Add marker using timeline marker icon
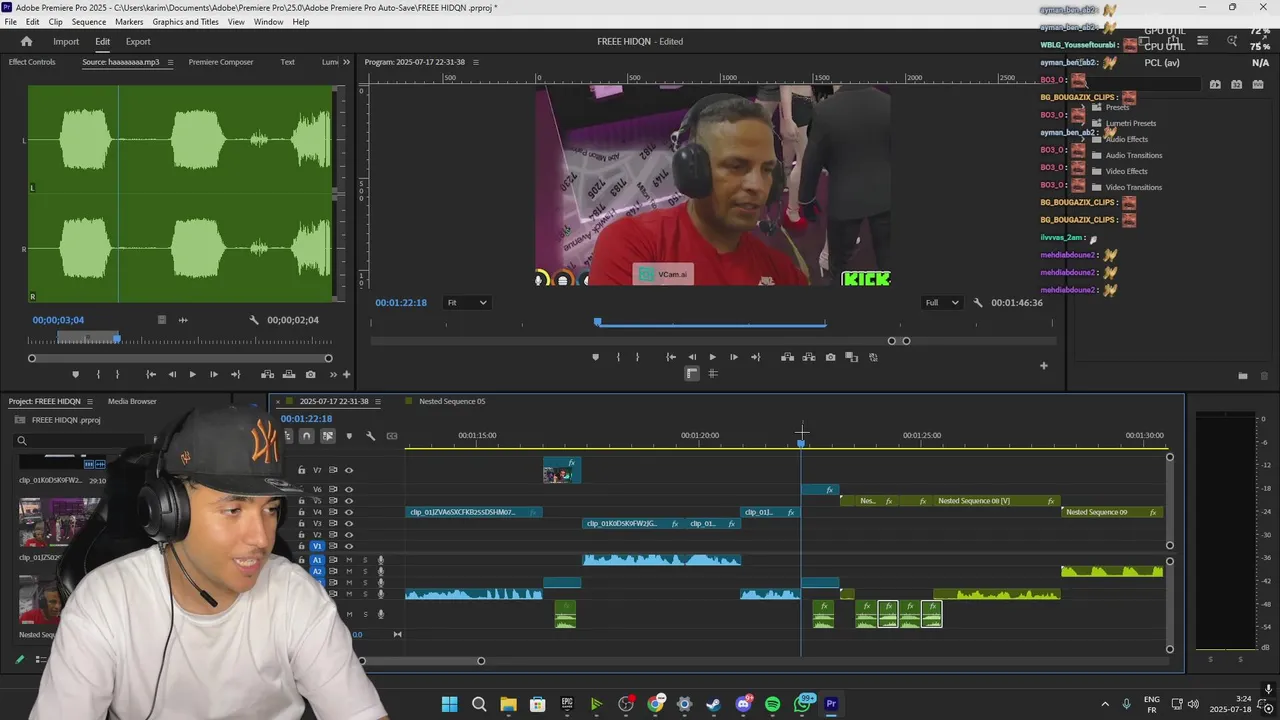The width and height of the screenshot is (1280, 720). pos(349,436)
